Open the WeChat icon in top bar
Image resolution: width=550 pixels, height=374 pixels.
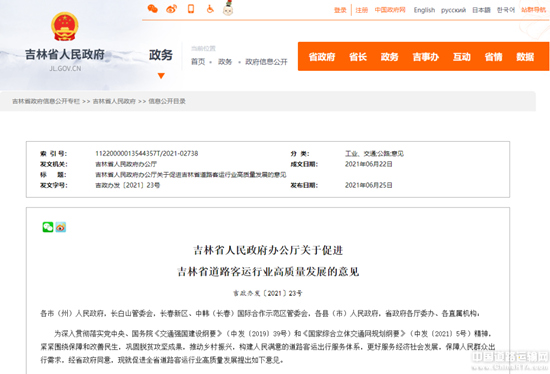153,9
